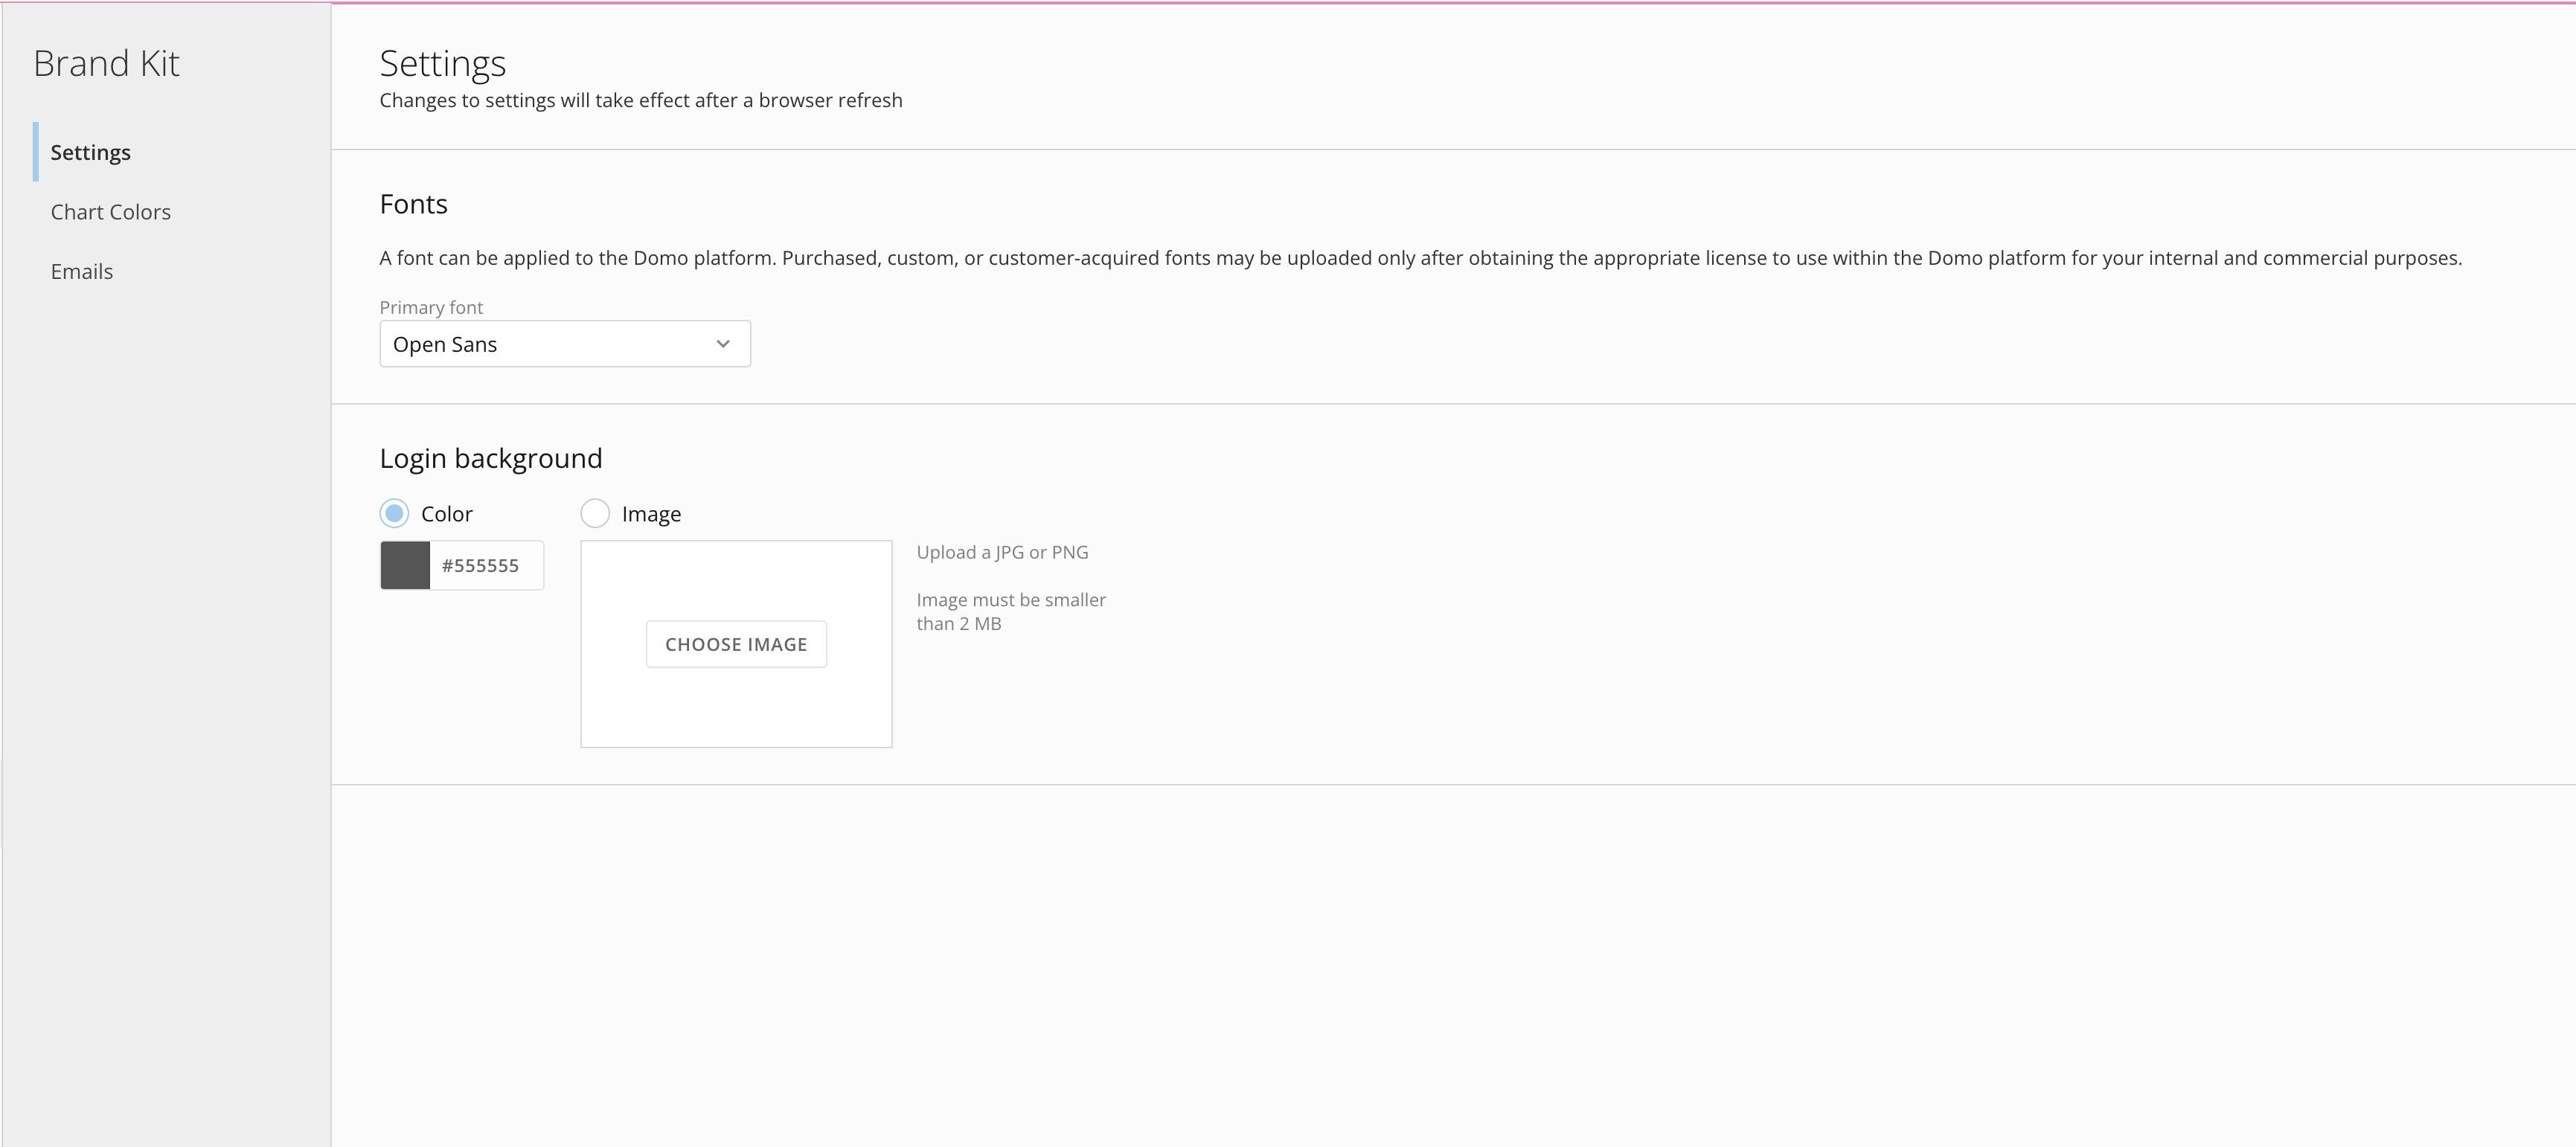Navigate to the Emails section
This screenshot has height=1147, width=2576.
[81, 270]
